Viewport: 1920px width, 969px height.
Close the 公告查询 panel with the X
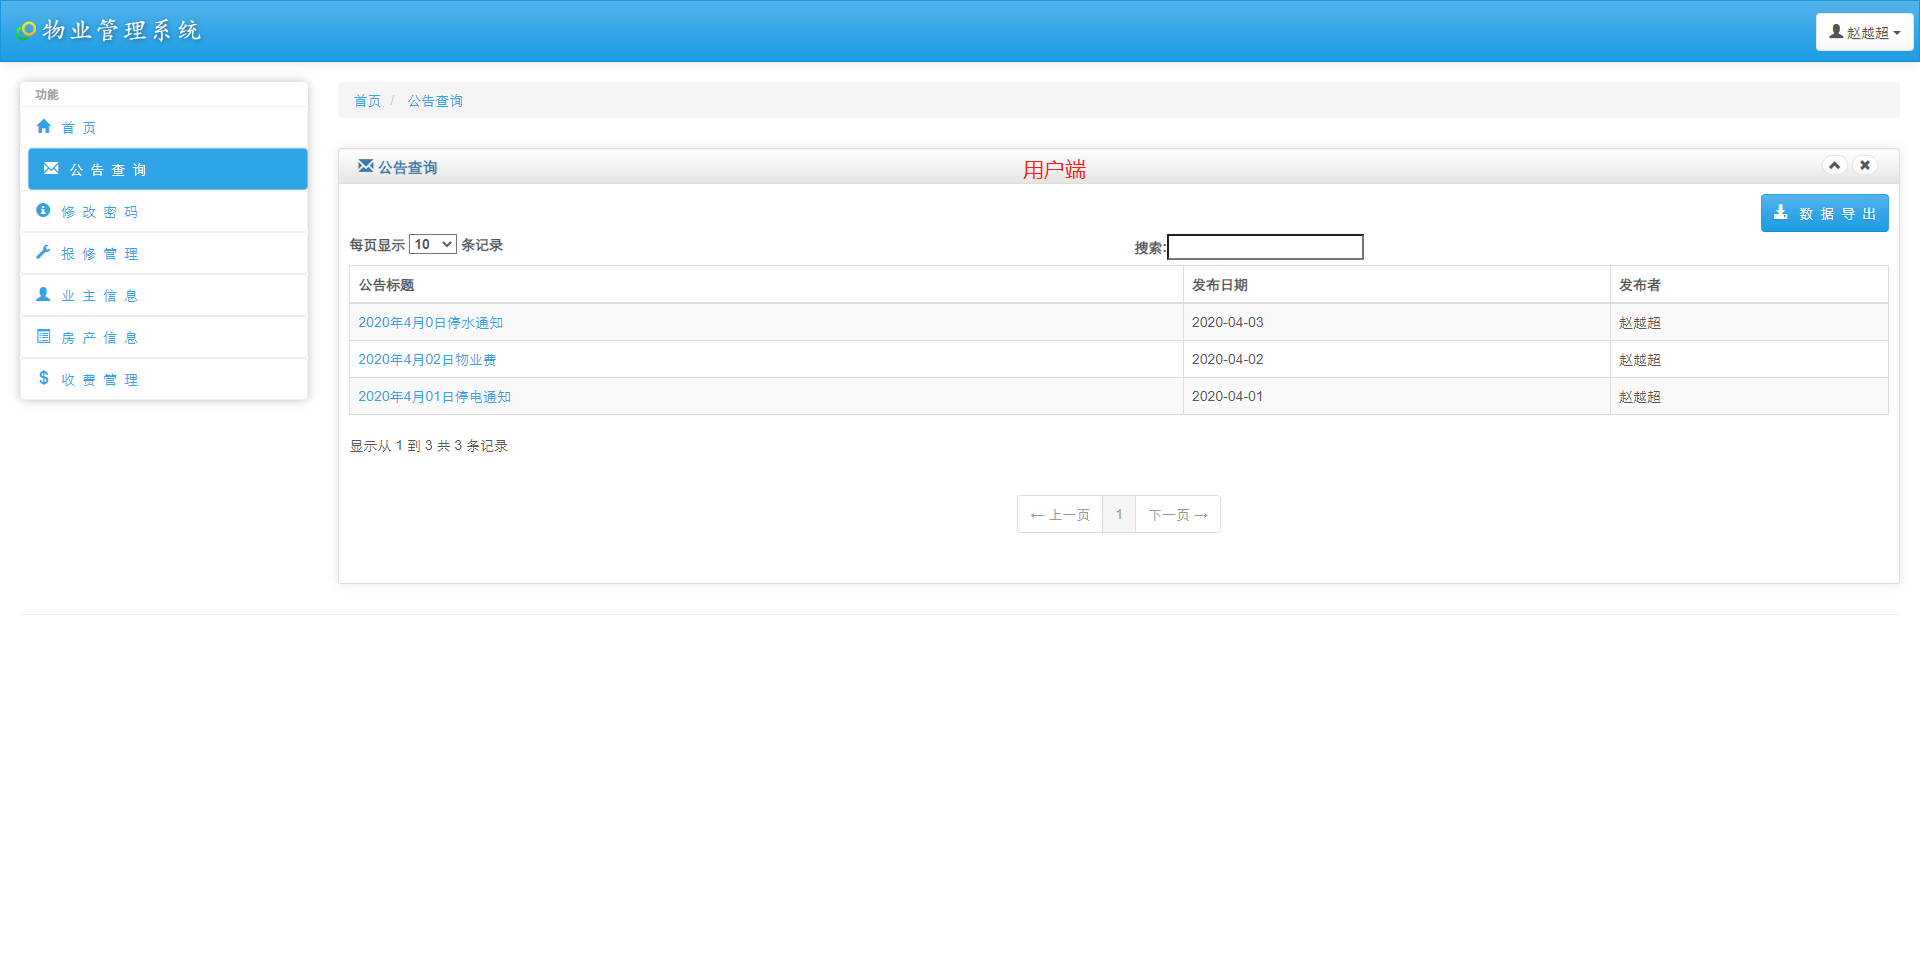(x=1864, y=165)
